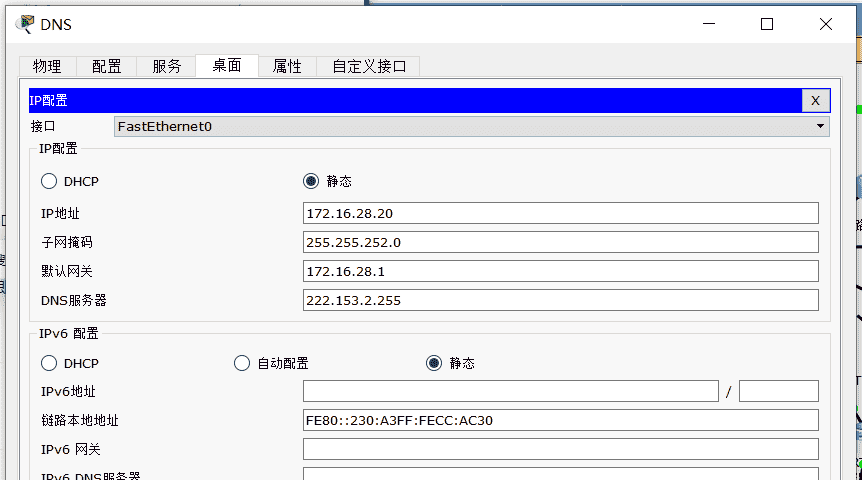Select IPv6 自动配置 radio button

click(242, 363)
